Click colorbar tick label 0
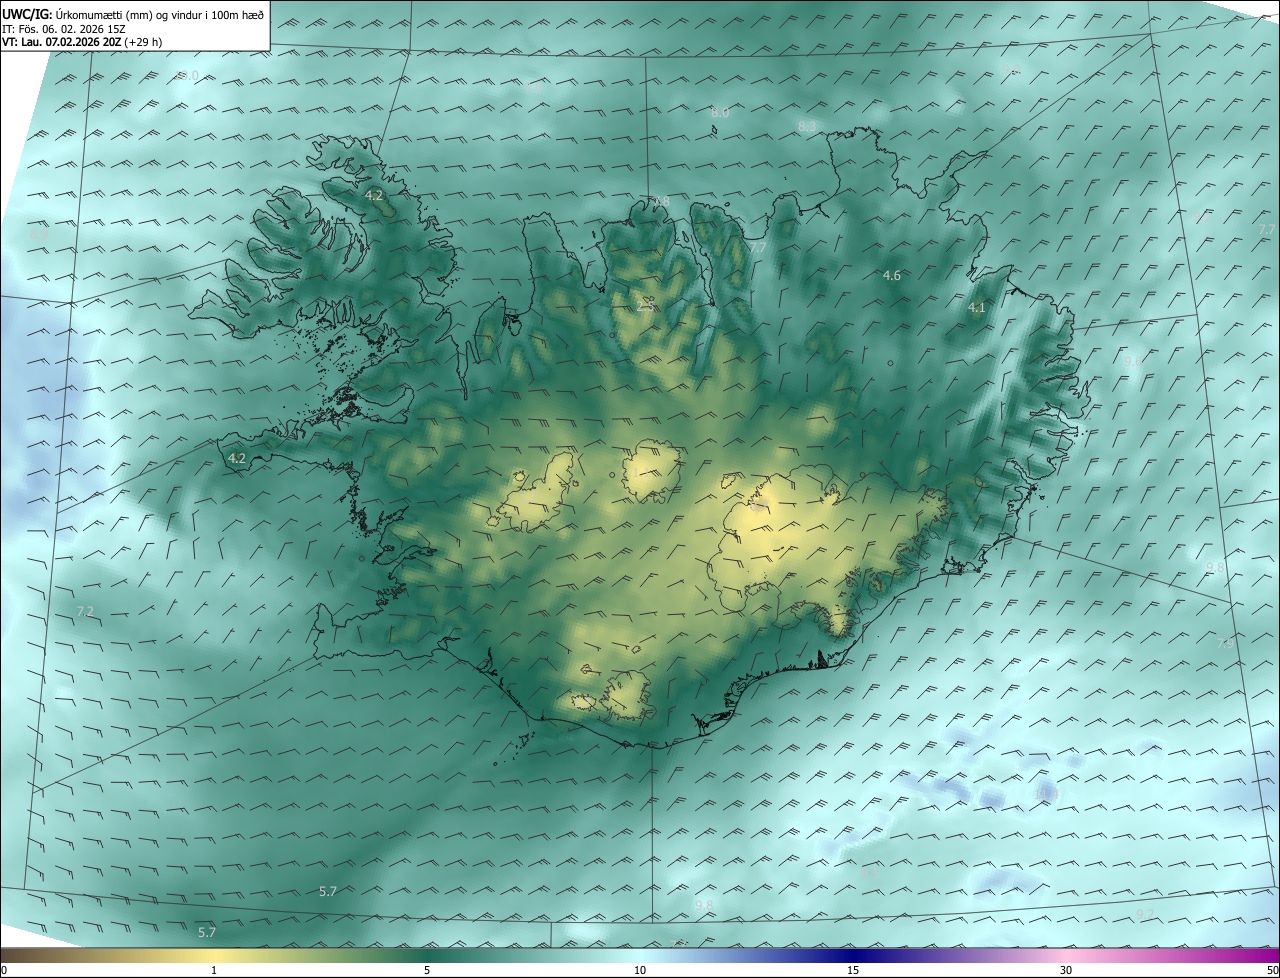The image size is (1280, 978). click(4, 970)
